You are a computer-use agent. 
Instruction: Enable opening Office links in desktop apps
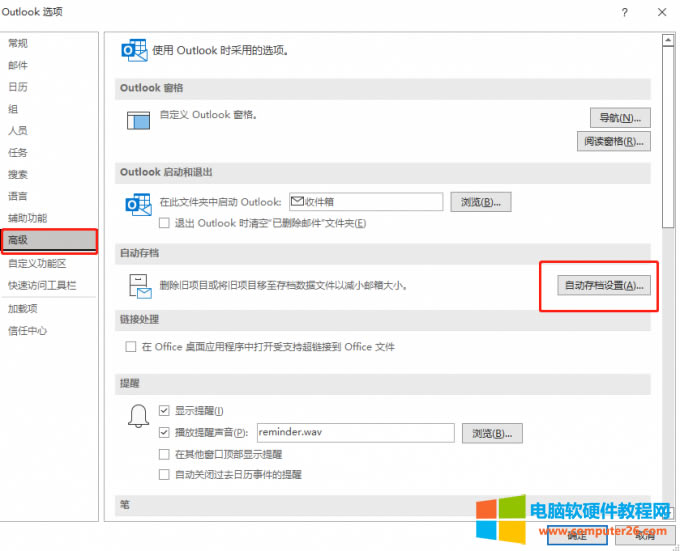click(x=130, y=347)
